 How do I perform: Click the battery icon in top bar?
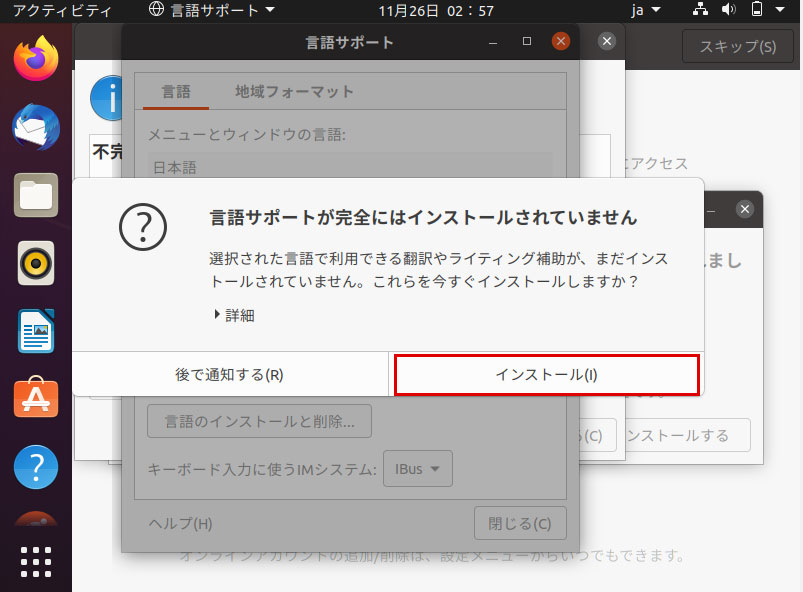[x=756, y=9]
